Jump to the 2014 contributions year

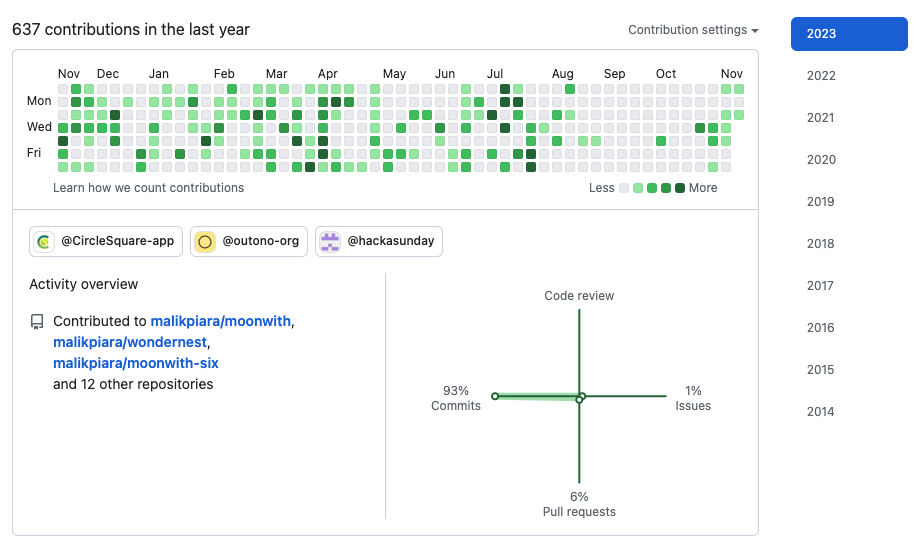pyautogui.click(x=821, y=412)
